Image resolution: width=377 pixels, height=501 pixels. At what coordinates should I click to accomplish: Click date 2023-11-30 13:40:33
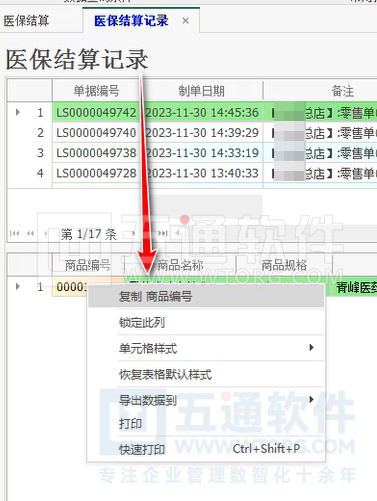point(202,173)
